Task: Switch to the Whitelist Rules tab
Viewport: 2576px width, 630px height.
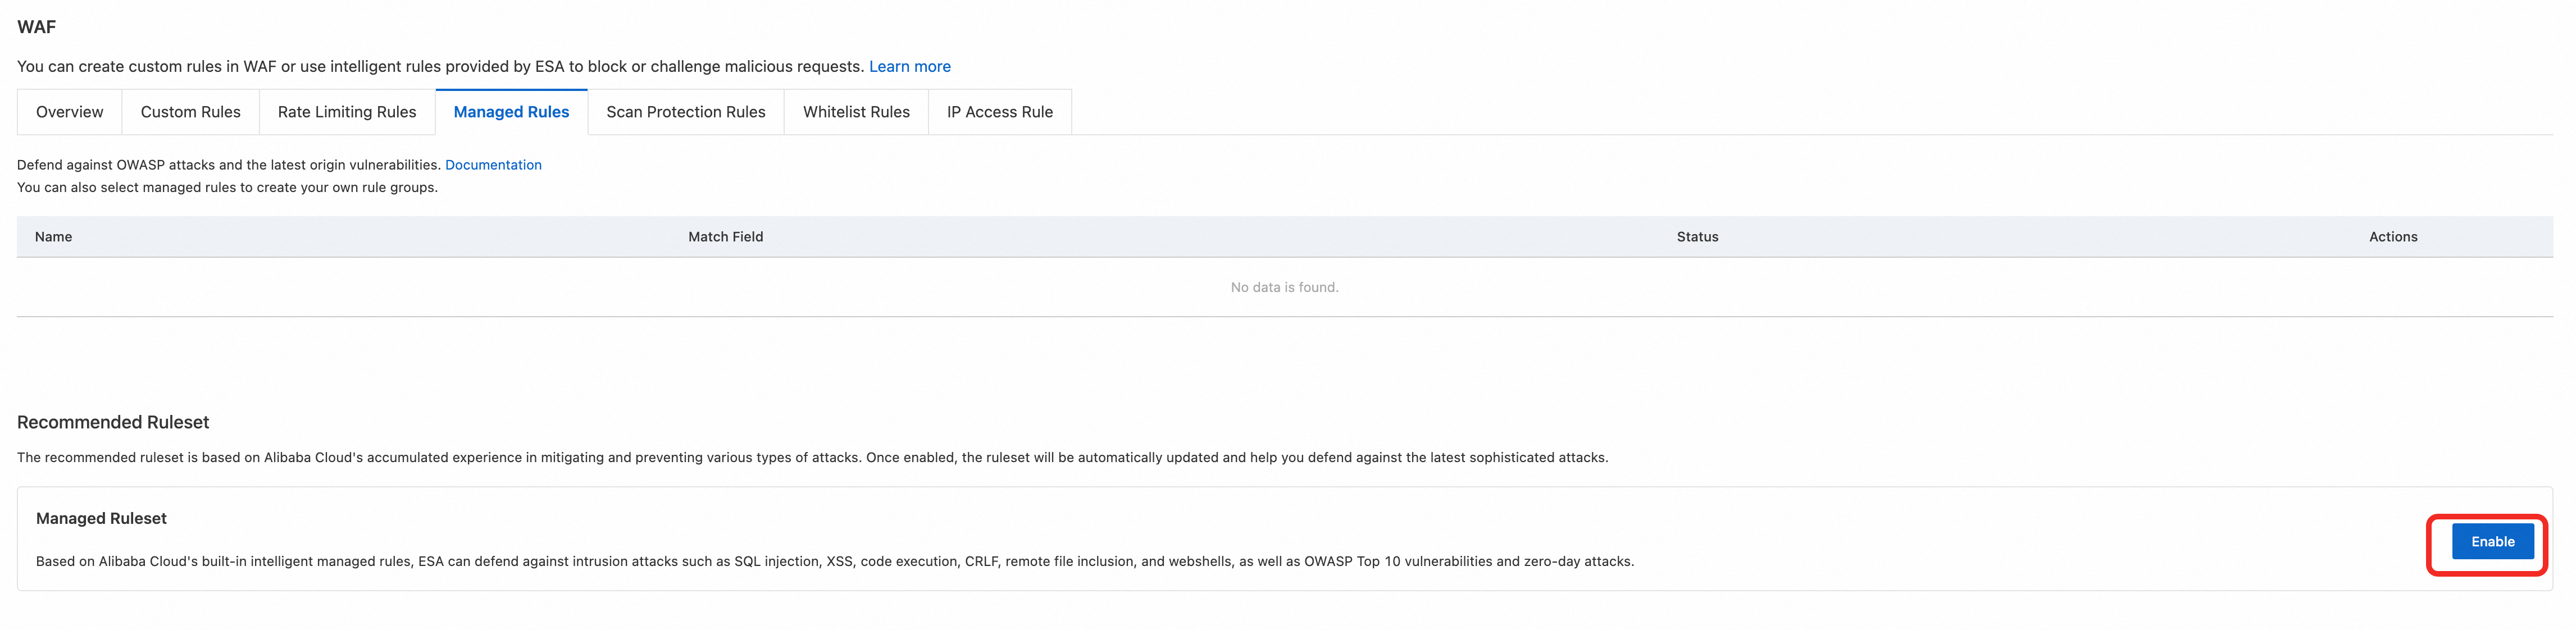Action: 856,112
